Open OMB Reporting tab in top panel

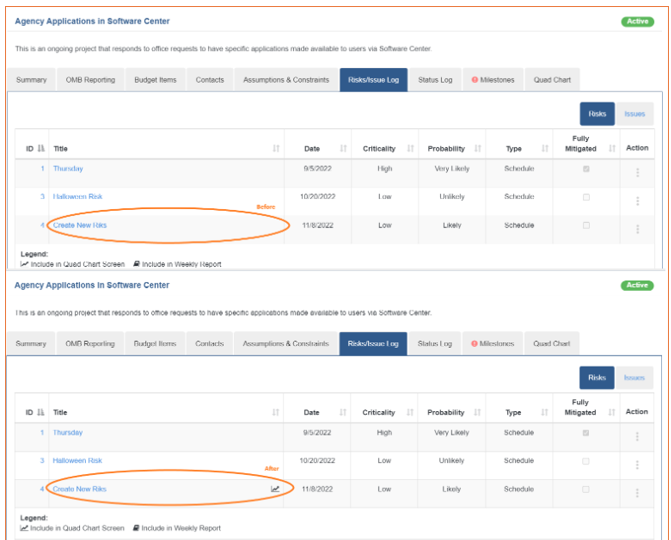[90, 80]
